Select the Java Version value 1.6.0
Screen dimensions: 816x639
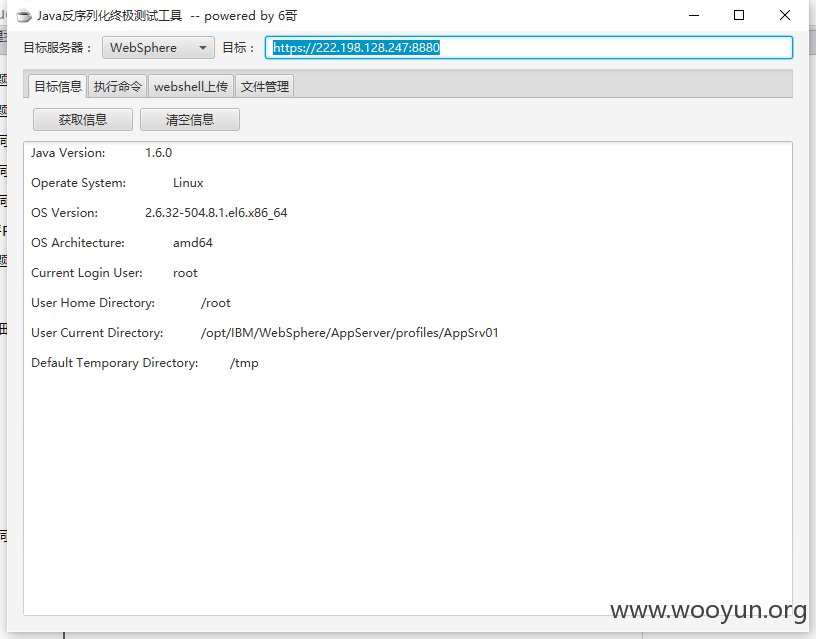click(x=158, y=153)
